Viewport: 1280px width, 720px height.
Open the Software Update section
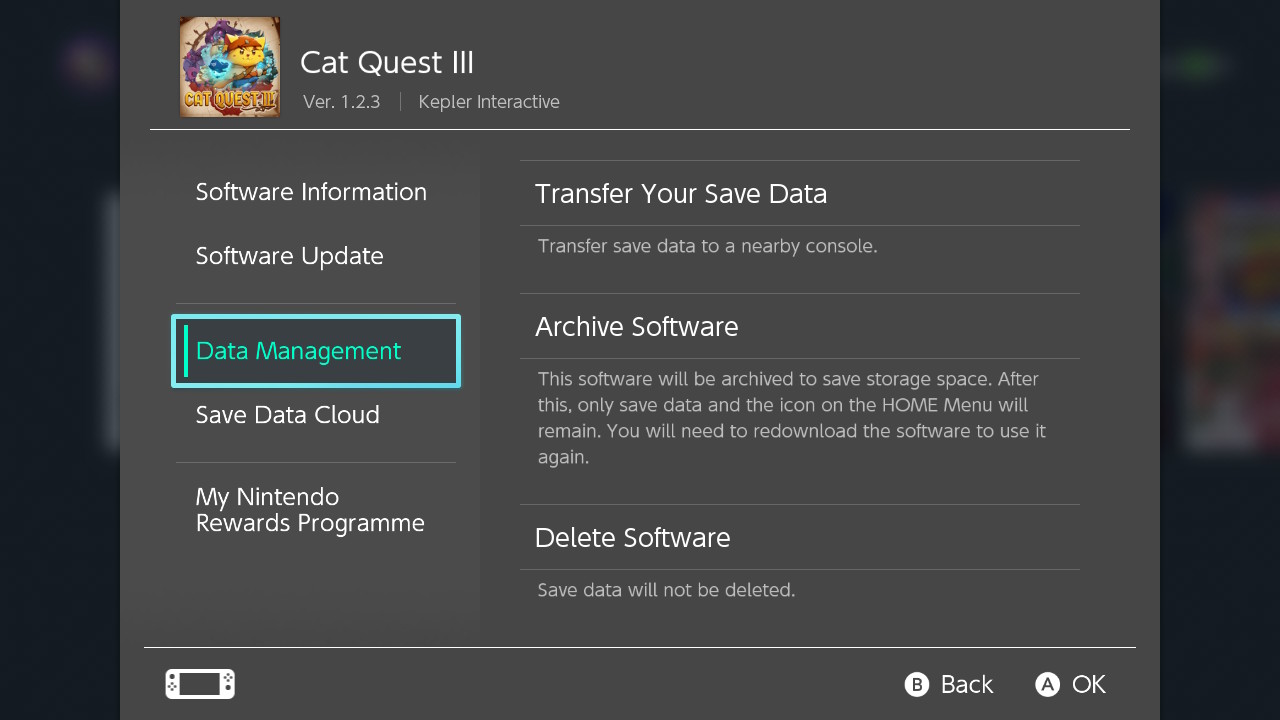click(290, 256)
